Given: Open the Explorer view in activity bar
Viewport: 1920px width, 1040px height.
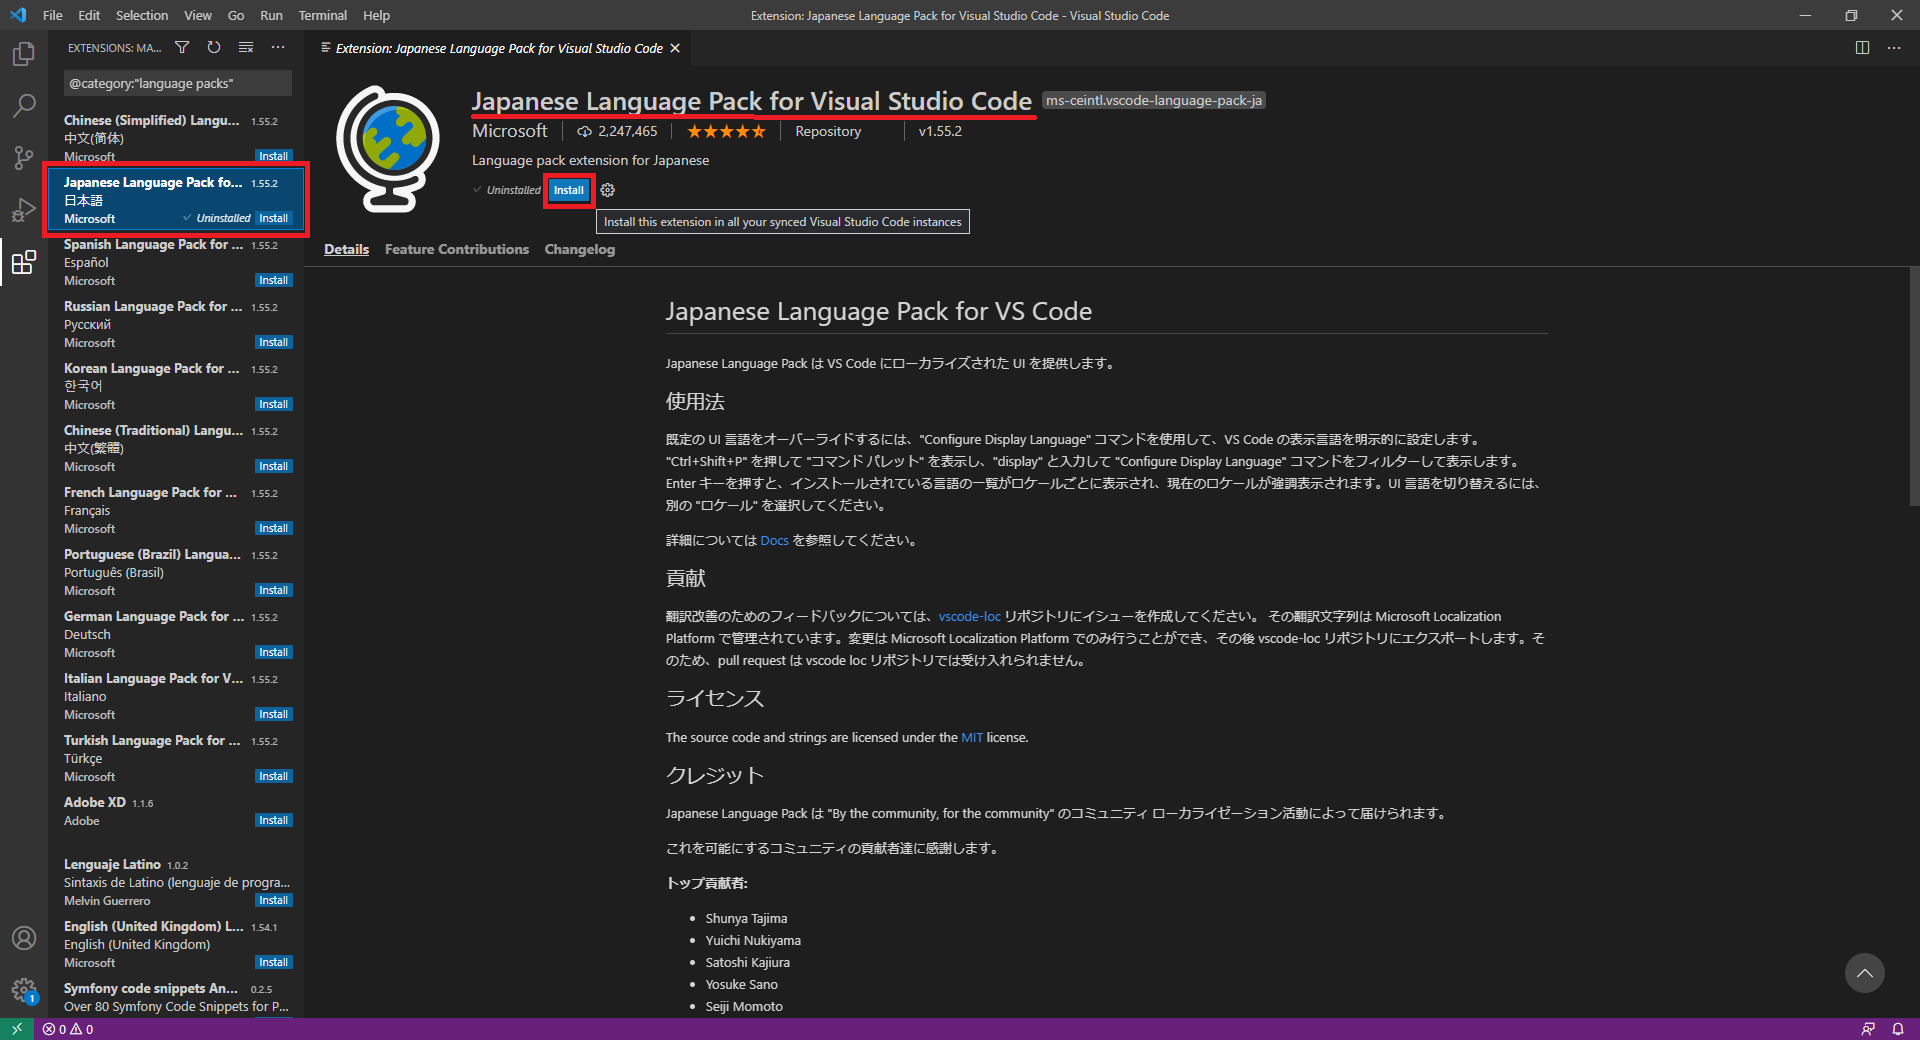Looking at the screenshot, I should click(24, 54).
